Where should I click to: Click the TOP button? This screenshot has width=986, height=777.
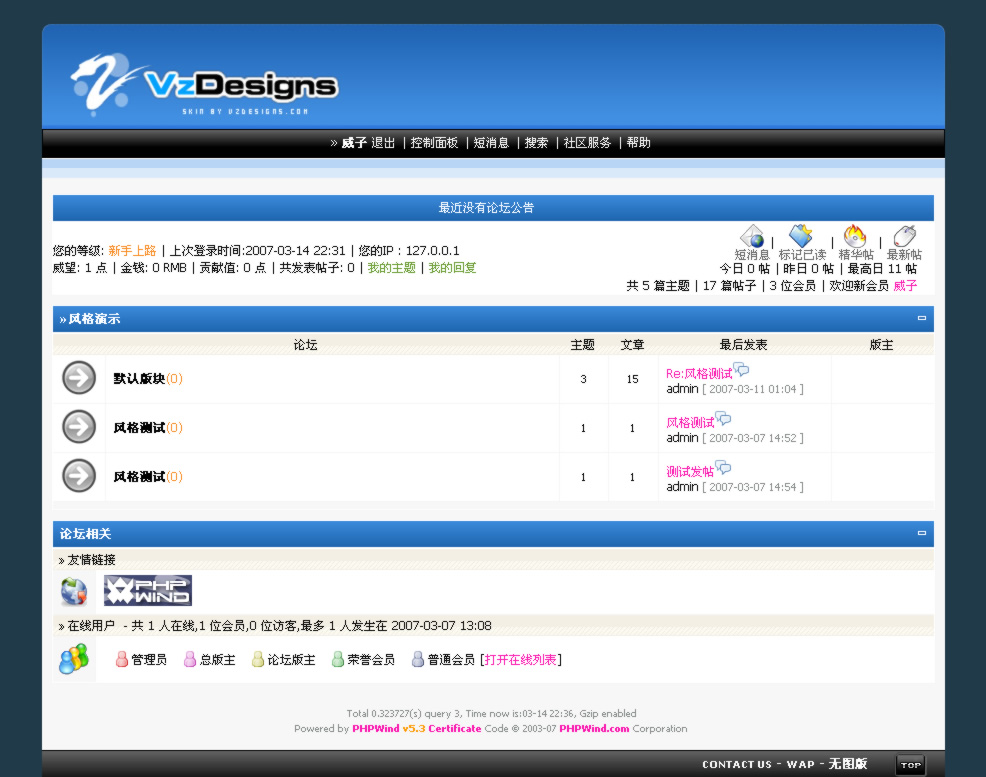(910, 765)
